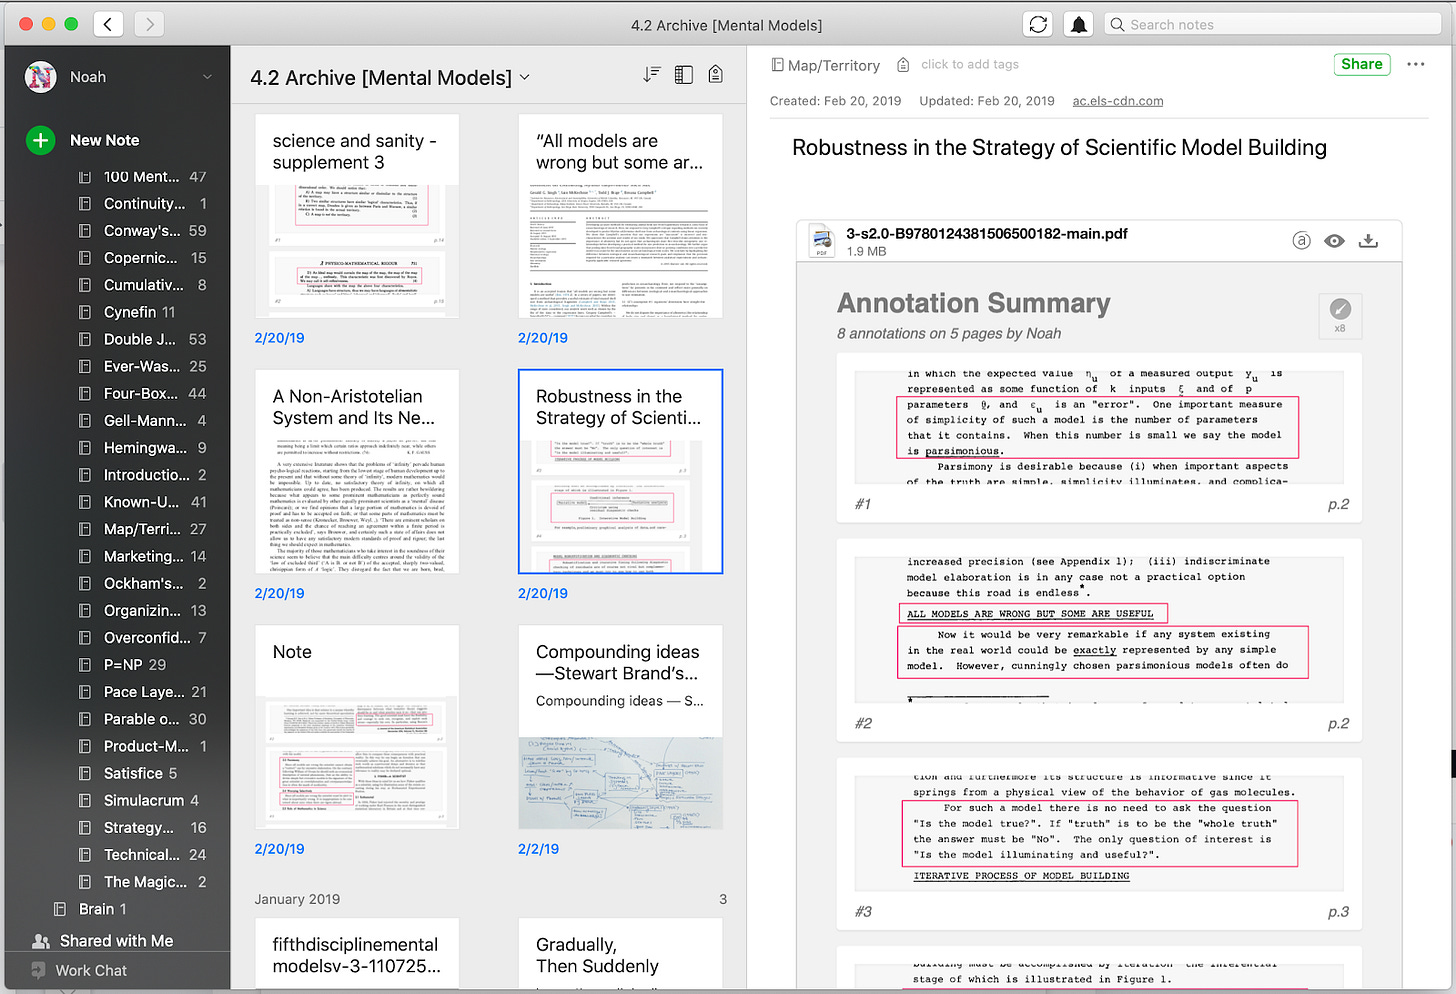Click the Search notes field
Screen dimensions: 1456x994
1273,24
